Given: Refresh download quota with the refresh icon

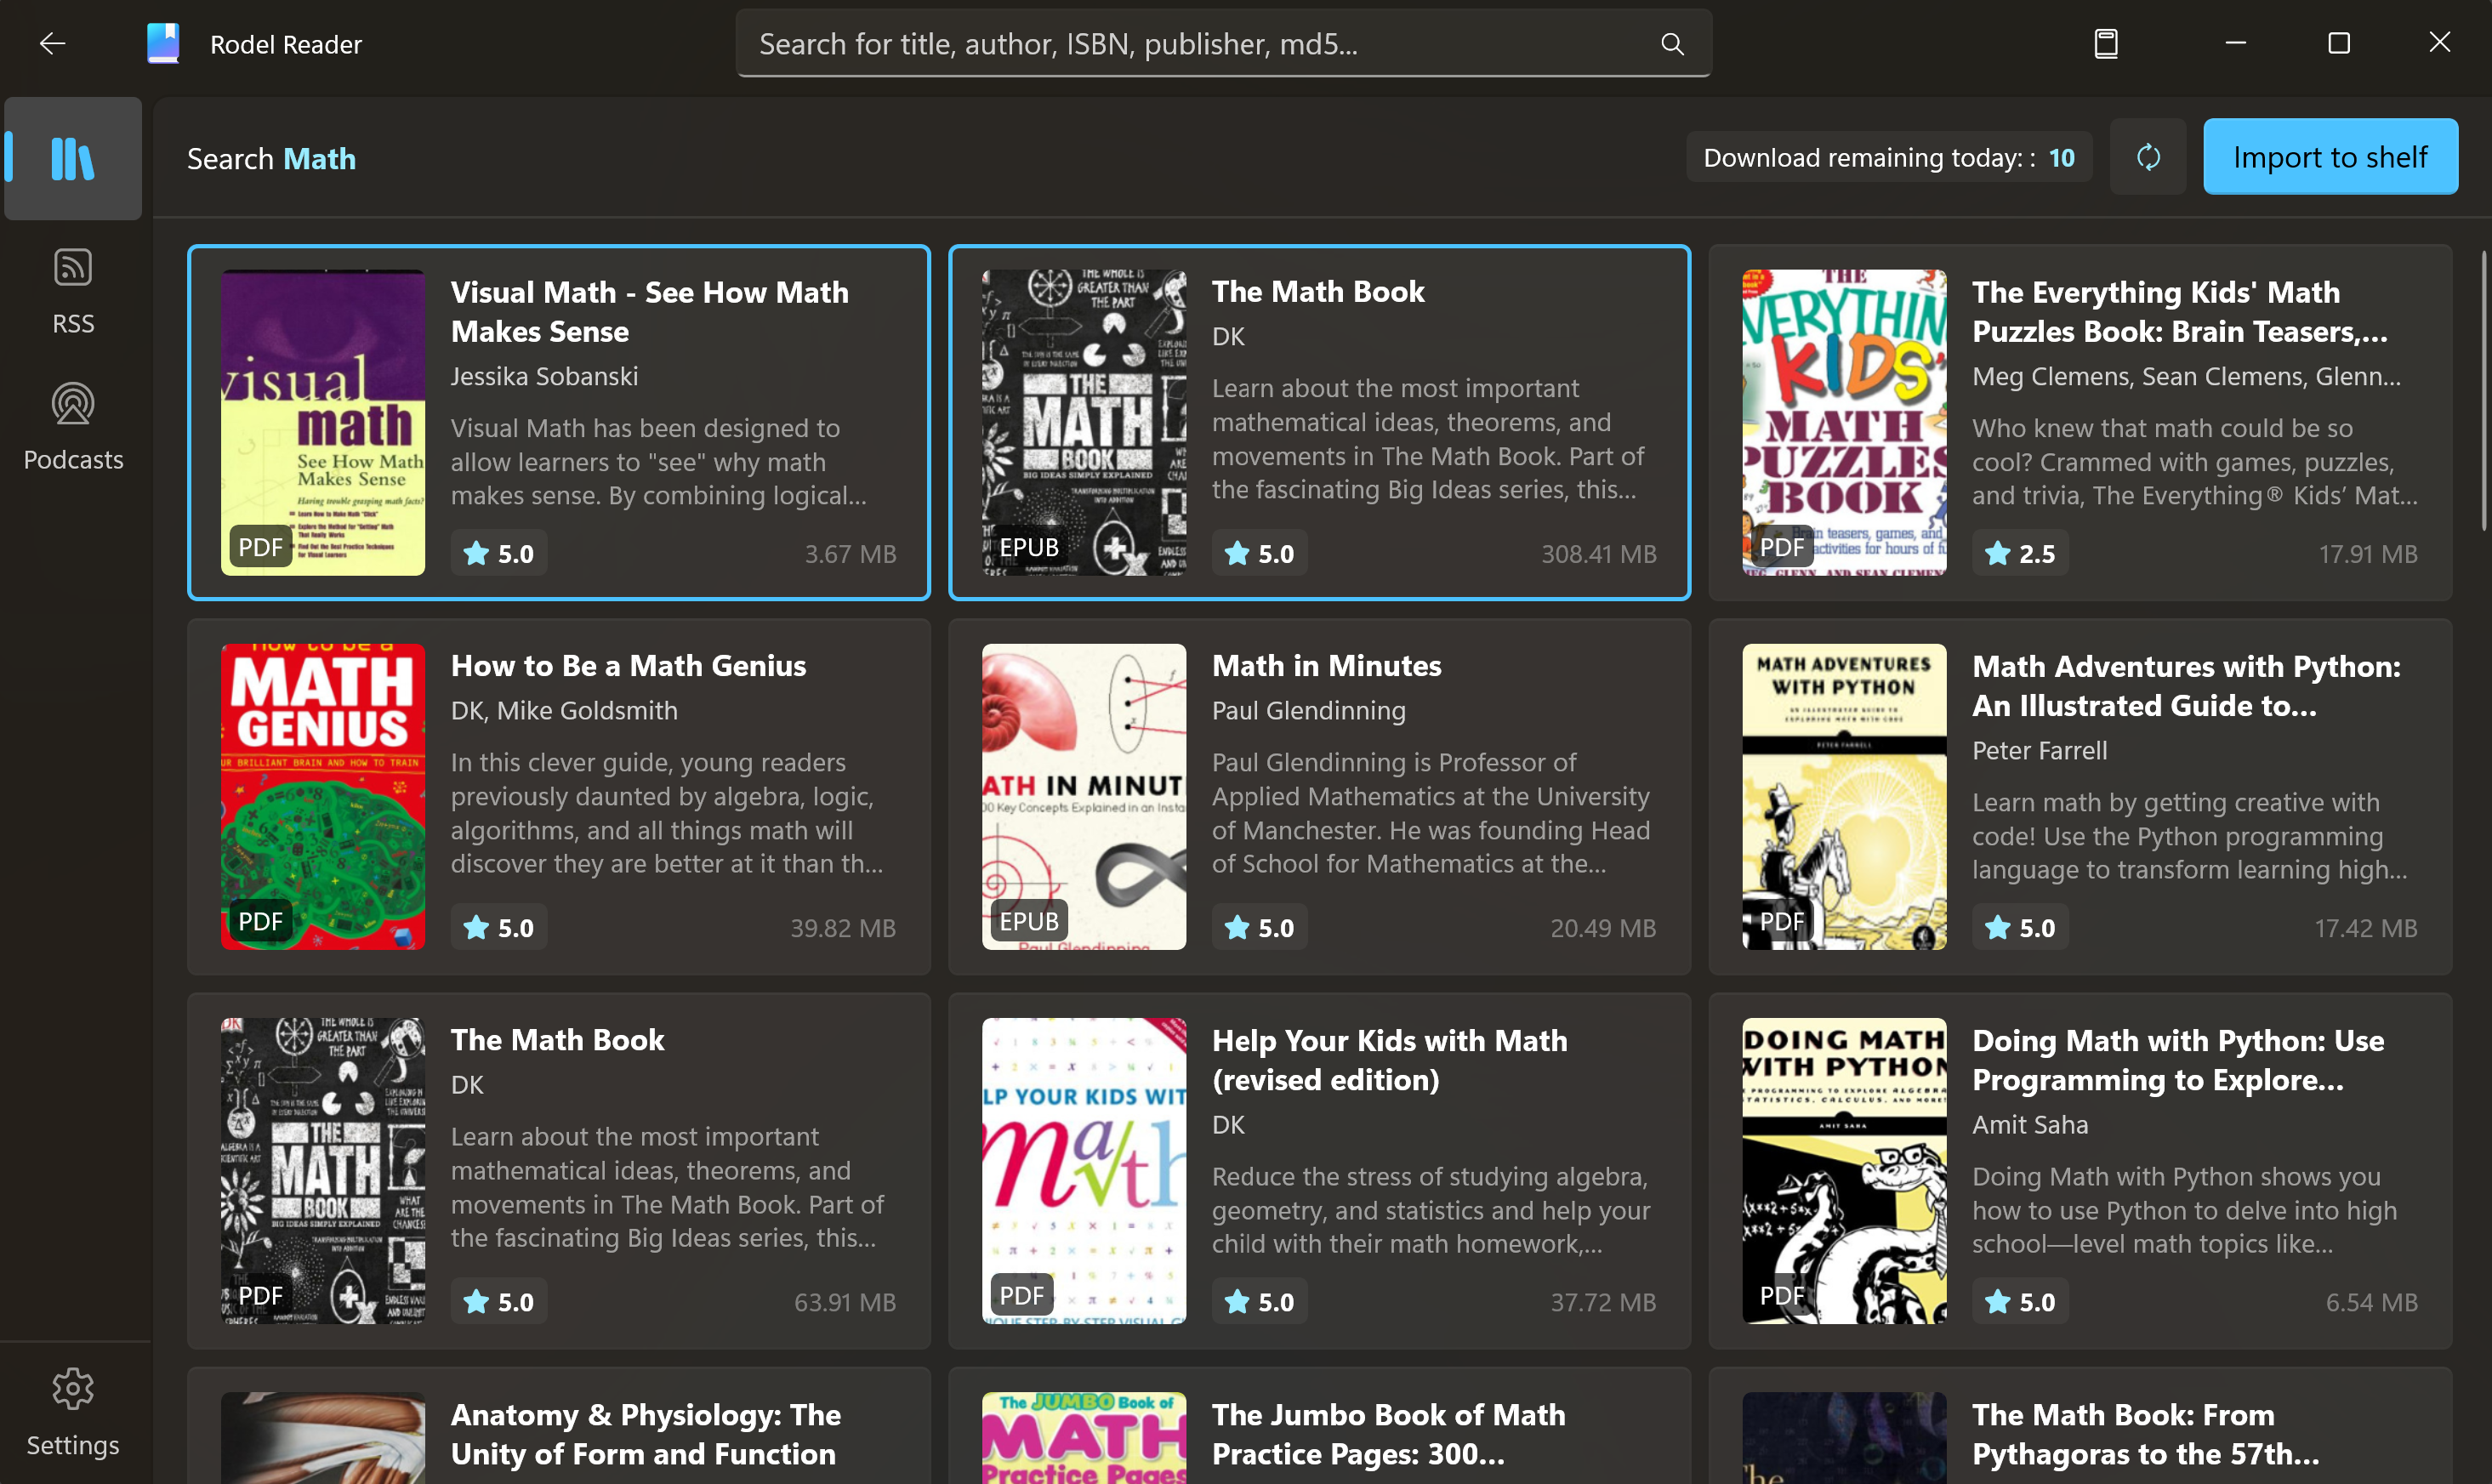Looking at the screenshot, I should tap(2148, 157).
